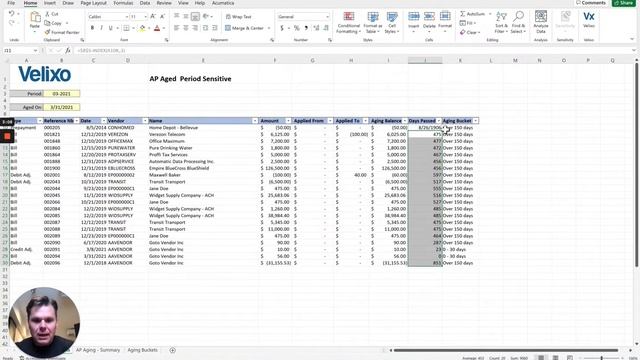Click the Format Painter brush
The image size is (640, 360).
48,32
